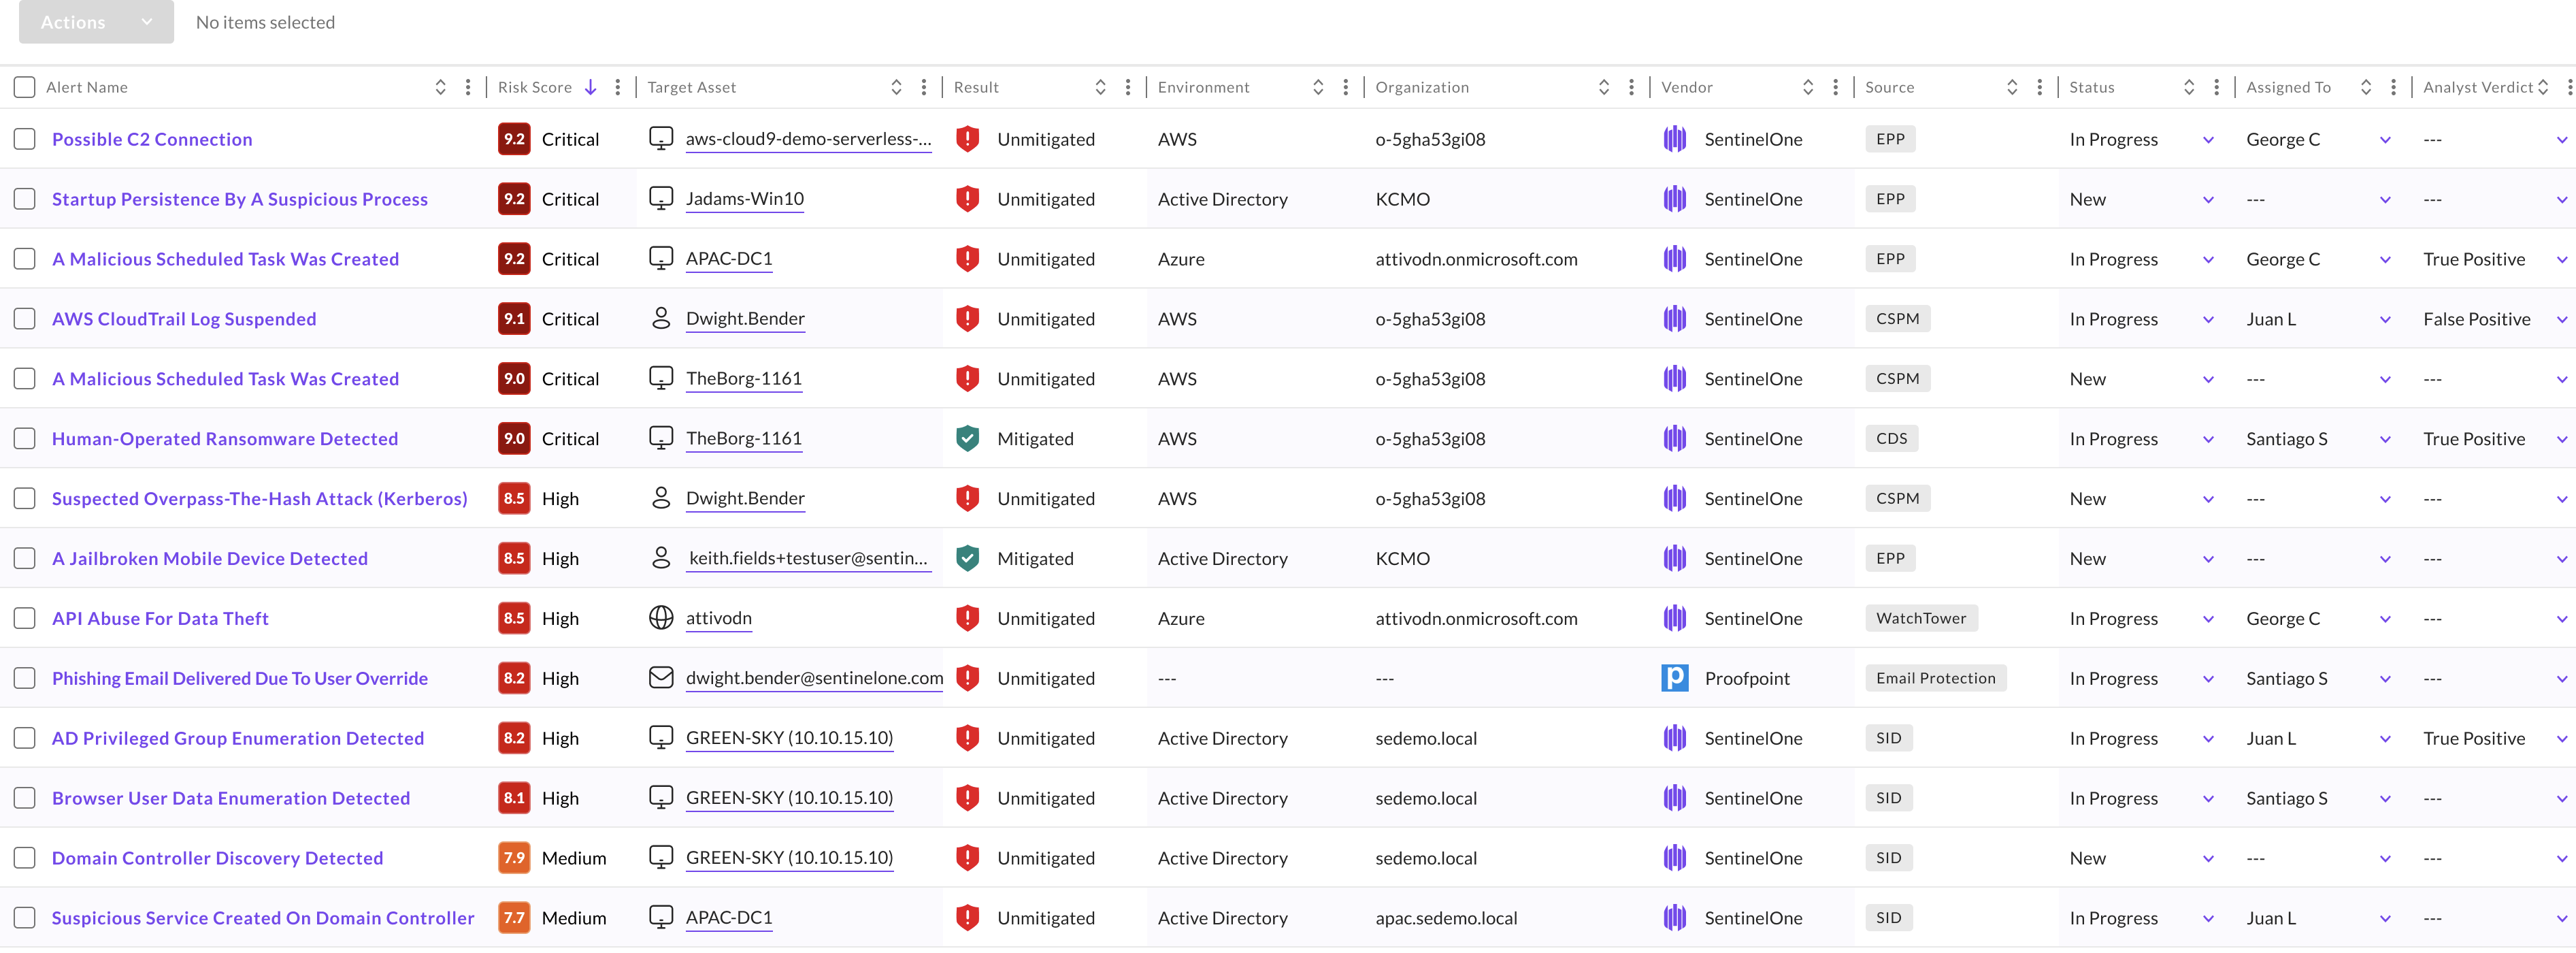Sort by the Organization column header
This screenshot has height=953, width=2576.
tap(1421, 87)
